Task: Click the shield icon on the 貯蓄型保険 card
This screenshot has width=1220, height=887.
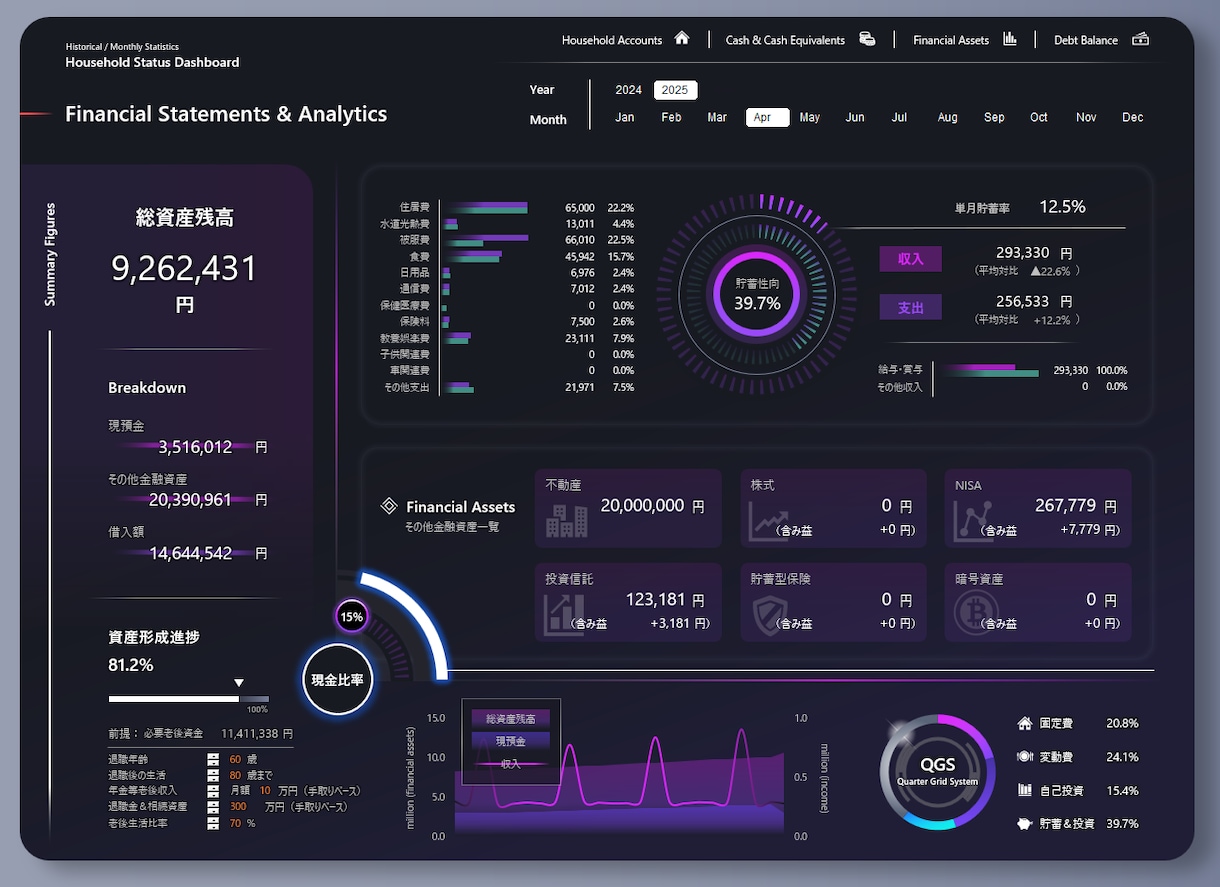Action: [769, 614]
